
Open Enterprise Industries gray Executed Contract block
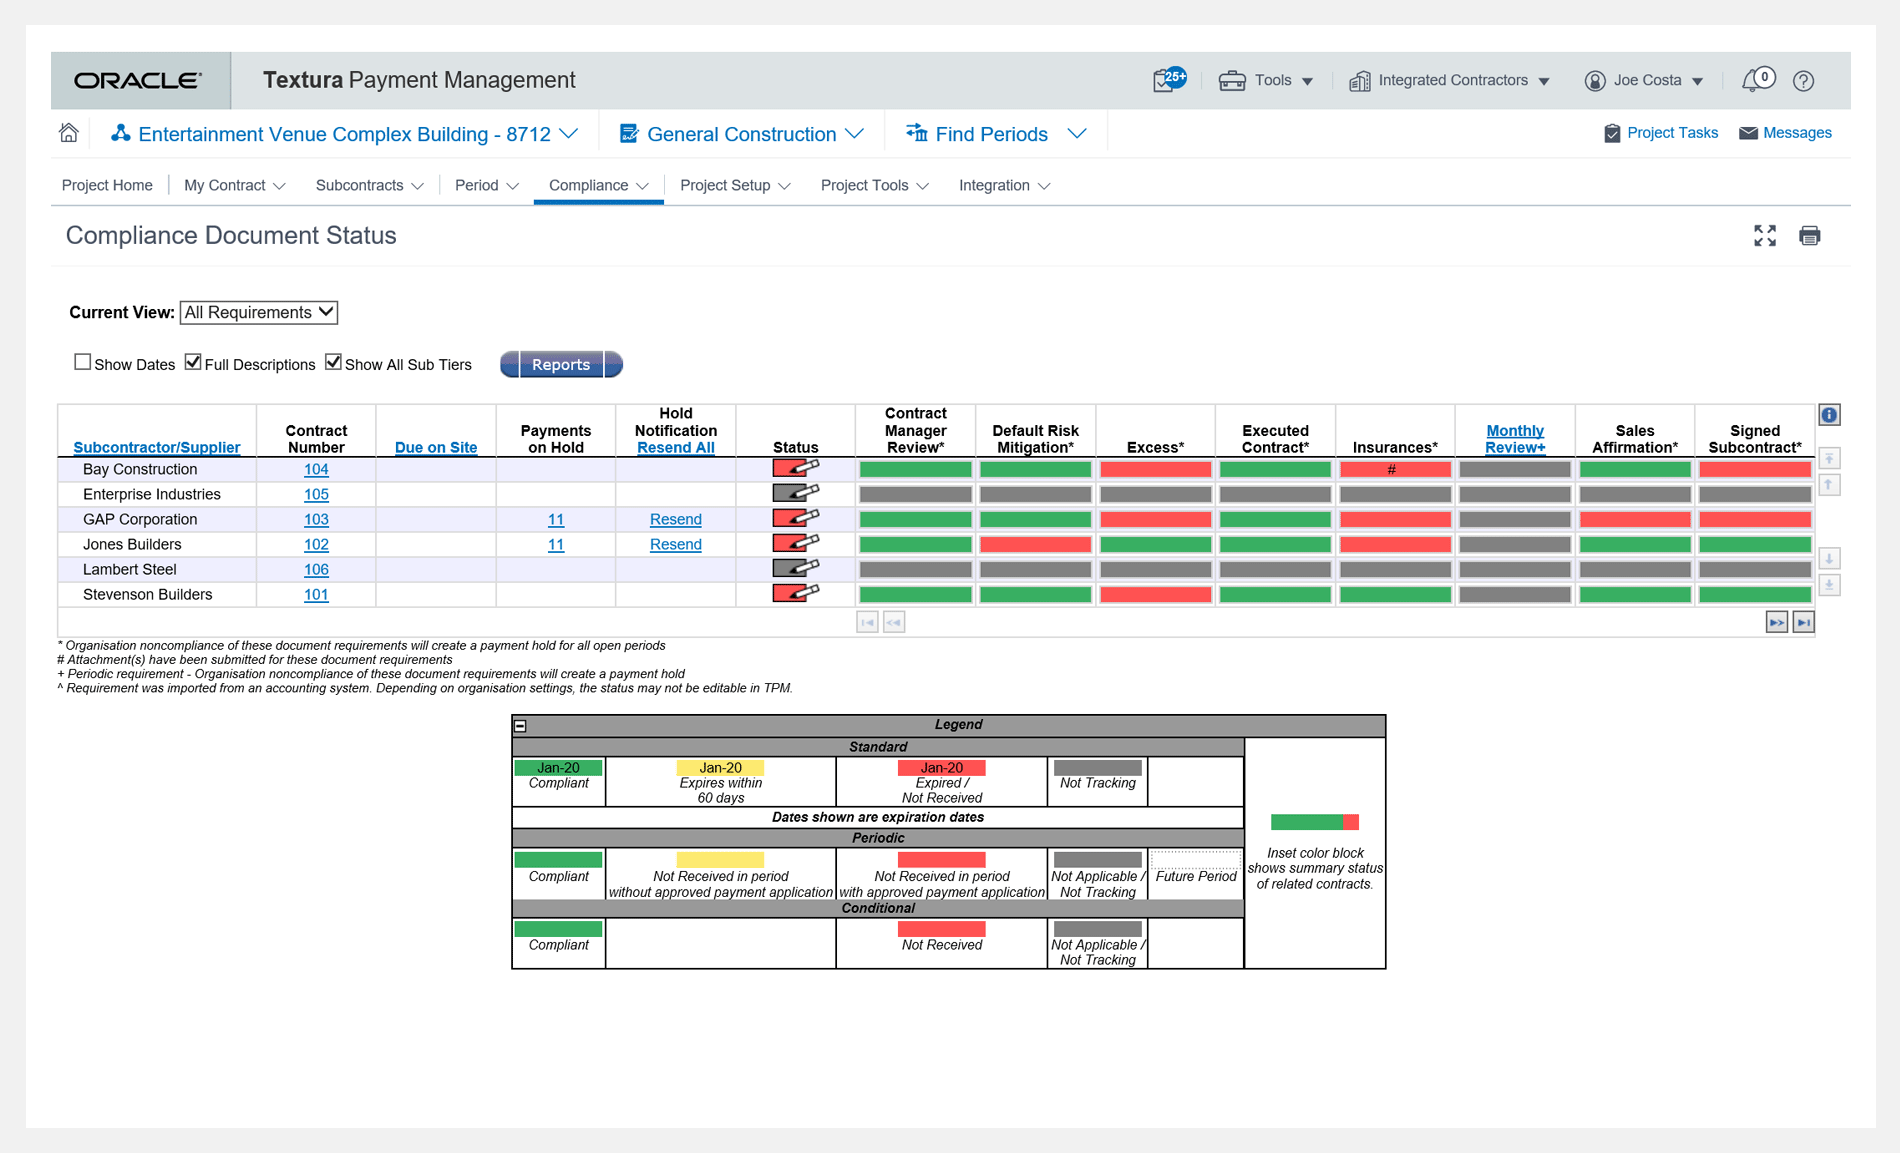click(x=1275, y=494)
